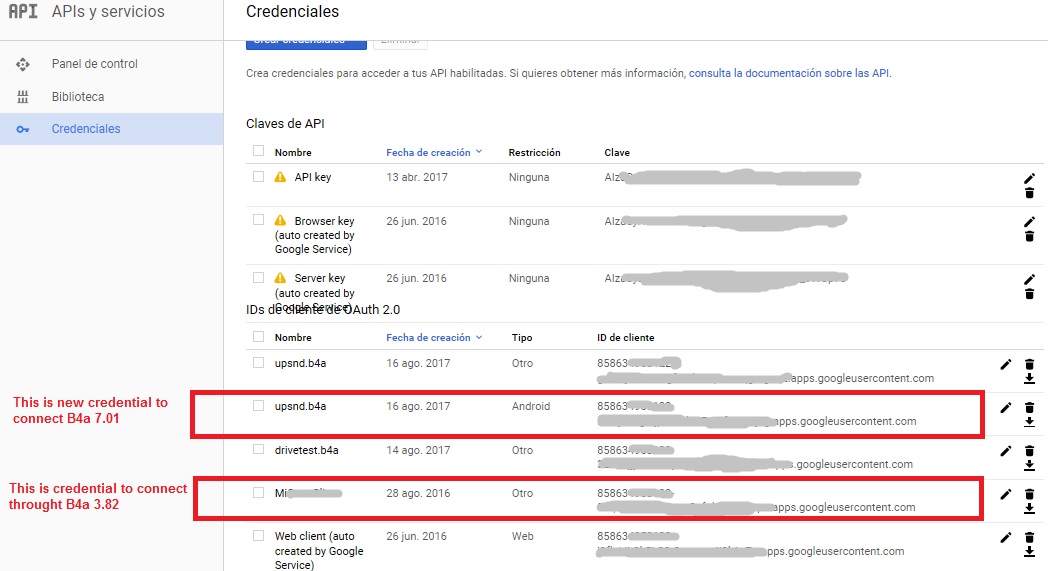Click the API logo in the header
1048x571 pixels.
click(x=23, y=11)
